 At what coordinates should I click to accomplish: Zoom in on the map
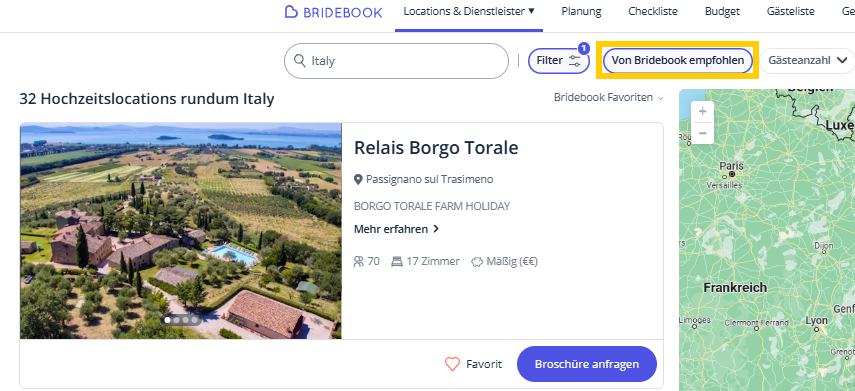pos(702,111)
